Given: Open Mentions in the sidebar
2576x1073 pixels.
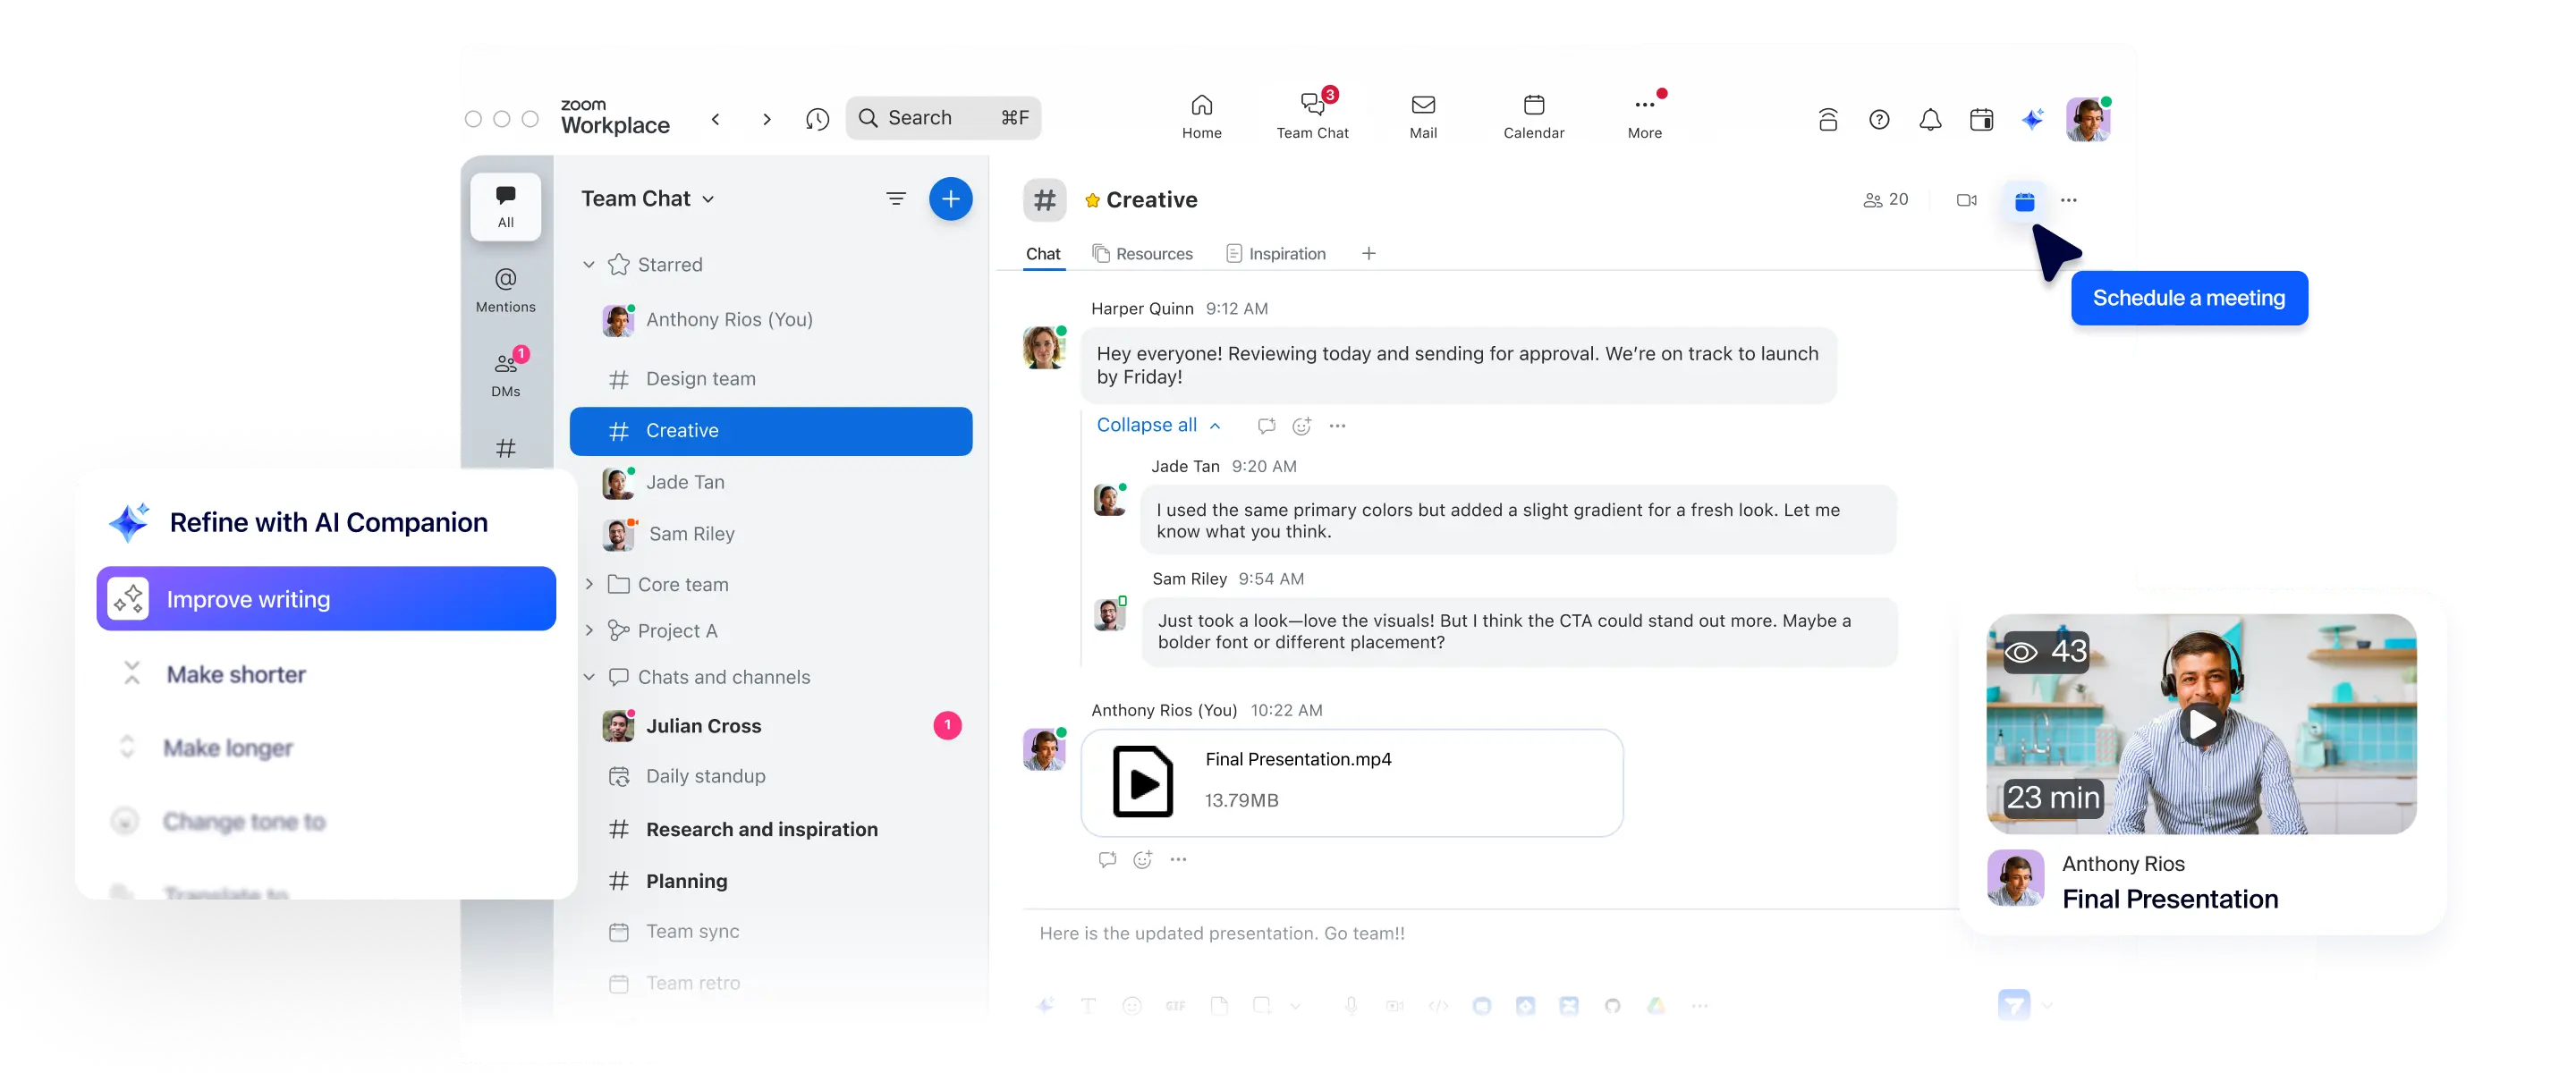Looking at the screenshot, I should 505,289.
